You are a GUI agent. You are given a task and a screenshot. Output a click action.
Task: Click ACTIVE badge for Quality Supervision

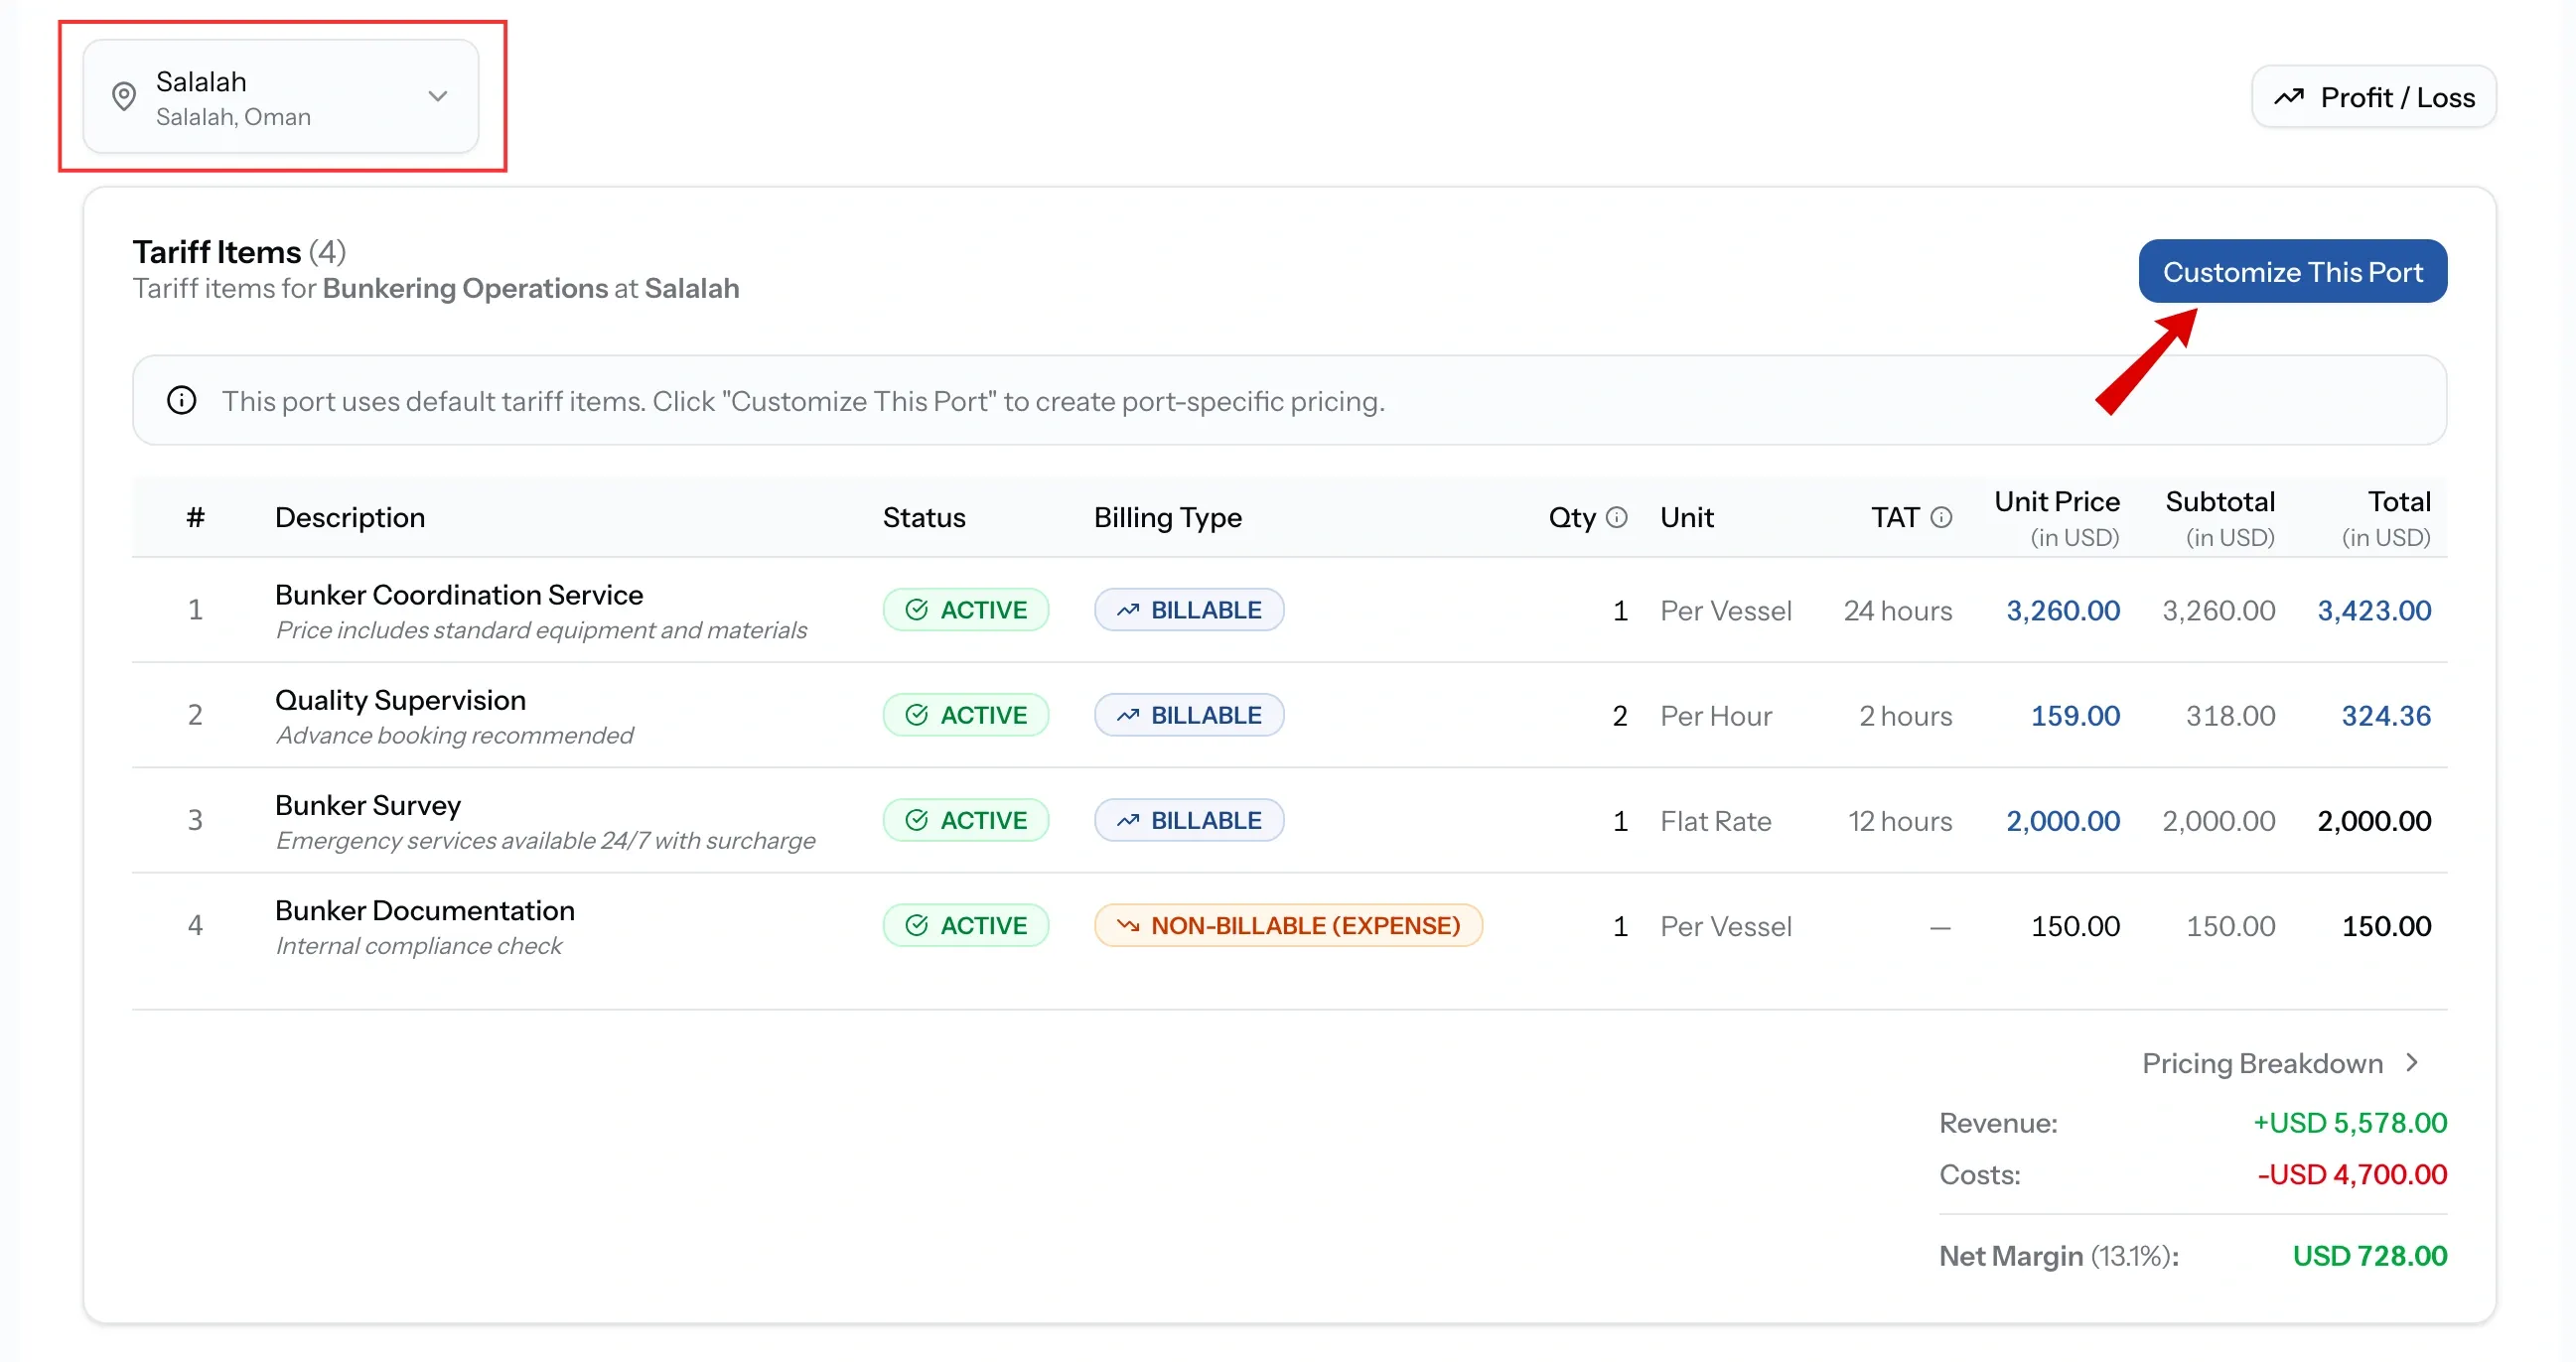click(965, 715)
